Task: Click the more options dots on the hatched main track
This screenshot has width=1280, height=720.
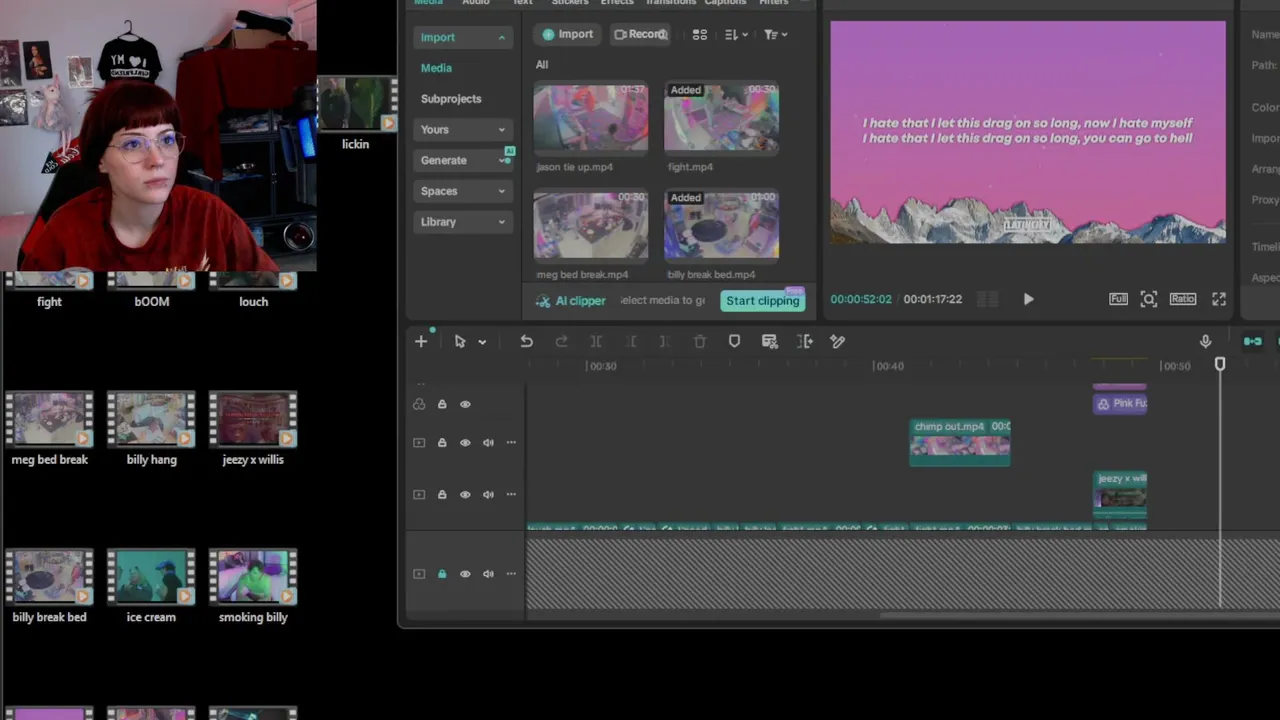Action: point(511,574)
